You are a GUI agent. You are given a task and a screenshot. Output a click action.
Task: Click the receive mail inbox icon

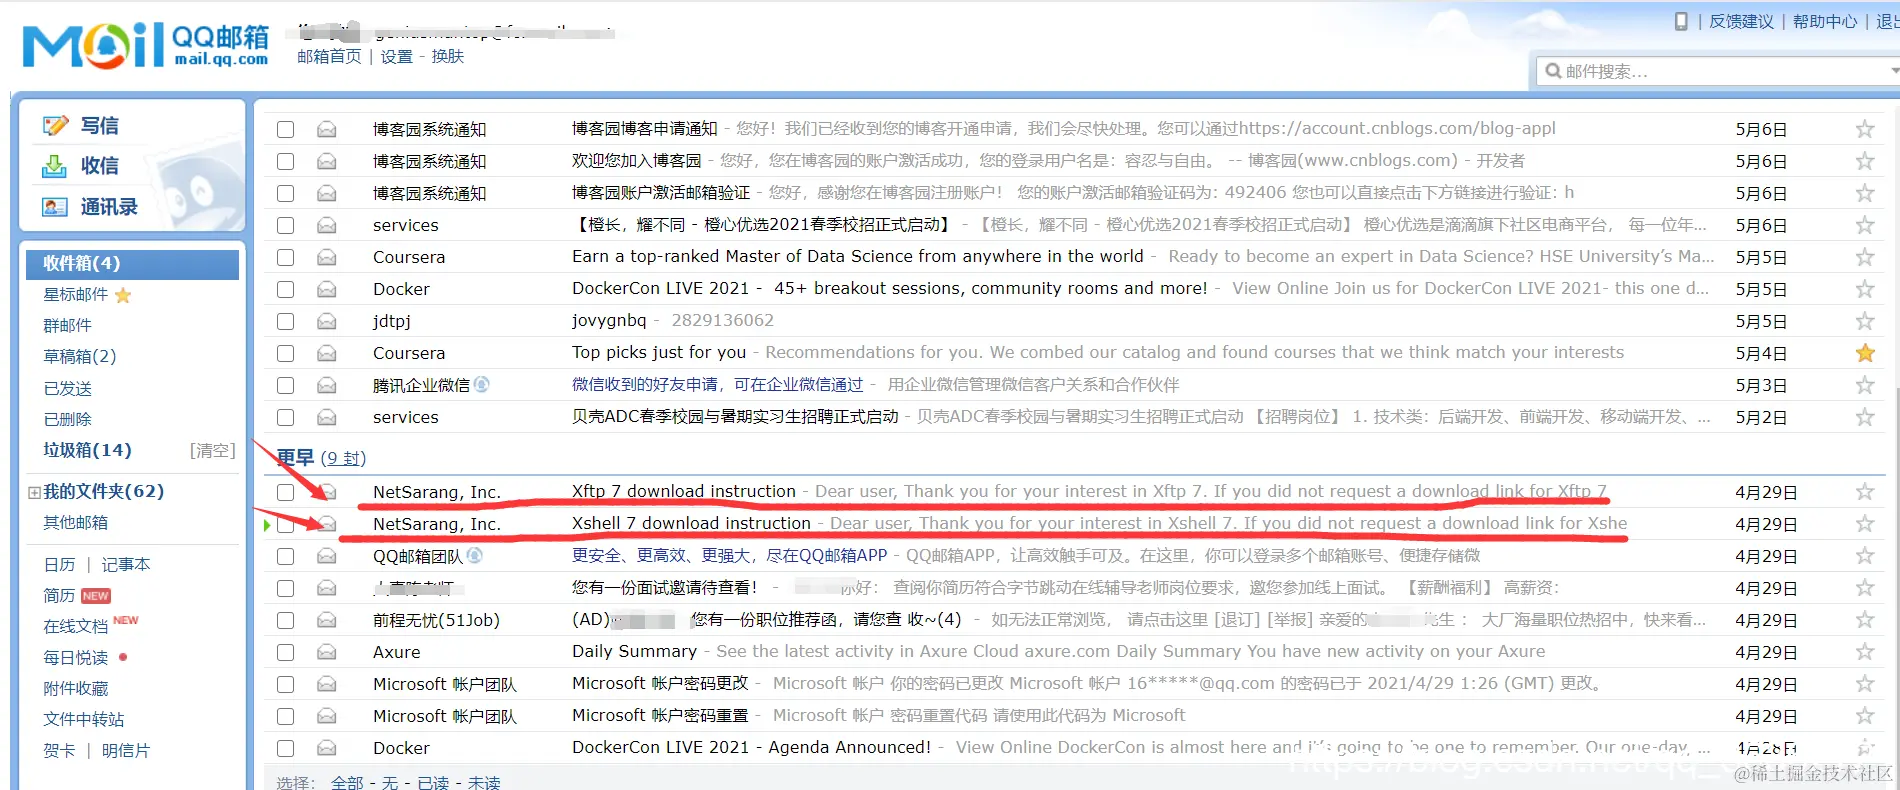coord(54,166)
